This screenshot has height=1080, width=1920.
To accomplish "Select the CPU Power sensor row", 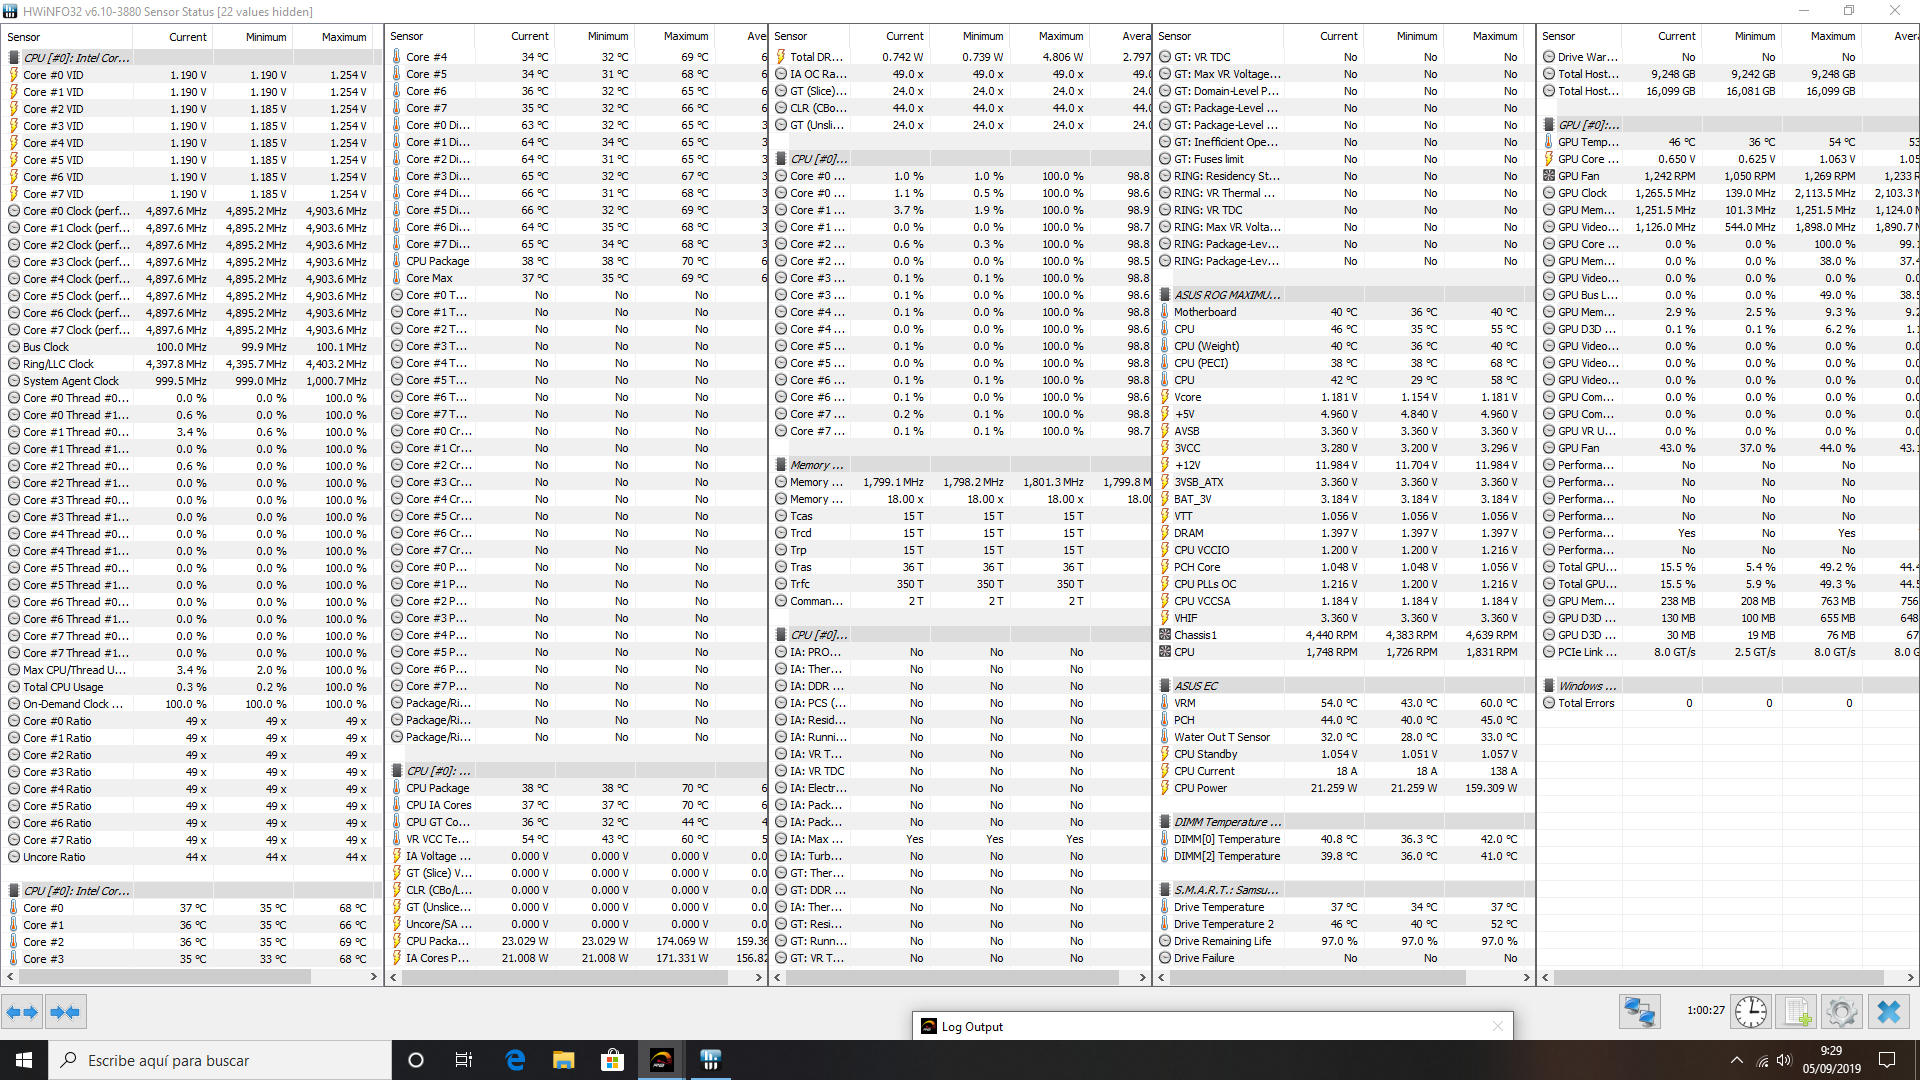I will pyautogui.click(x=1200, y=788).
